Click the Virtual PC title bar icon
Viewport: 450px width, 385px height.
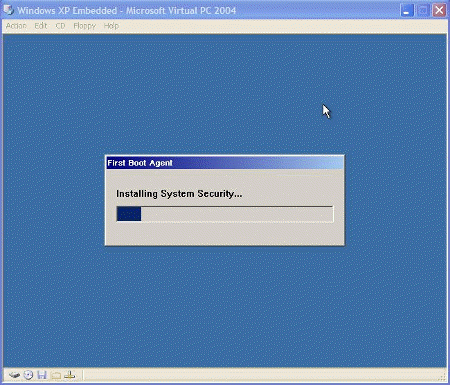(x=8, y=10)
